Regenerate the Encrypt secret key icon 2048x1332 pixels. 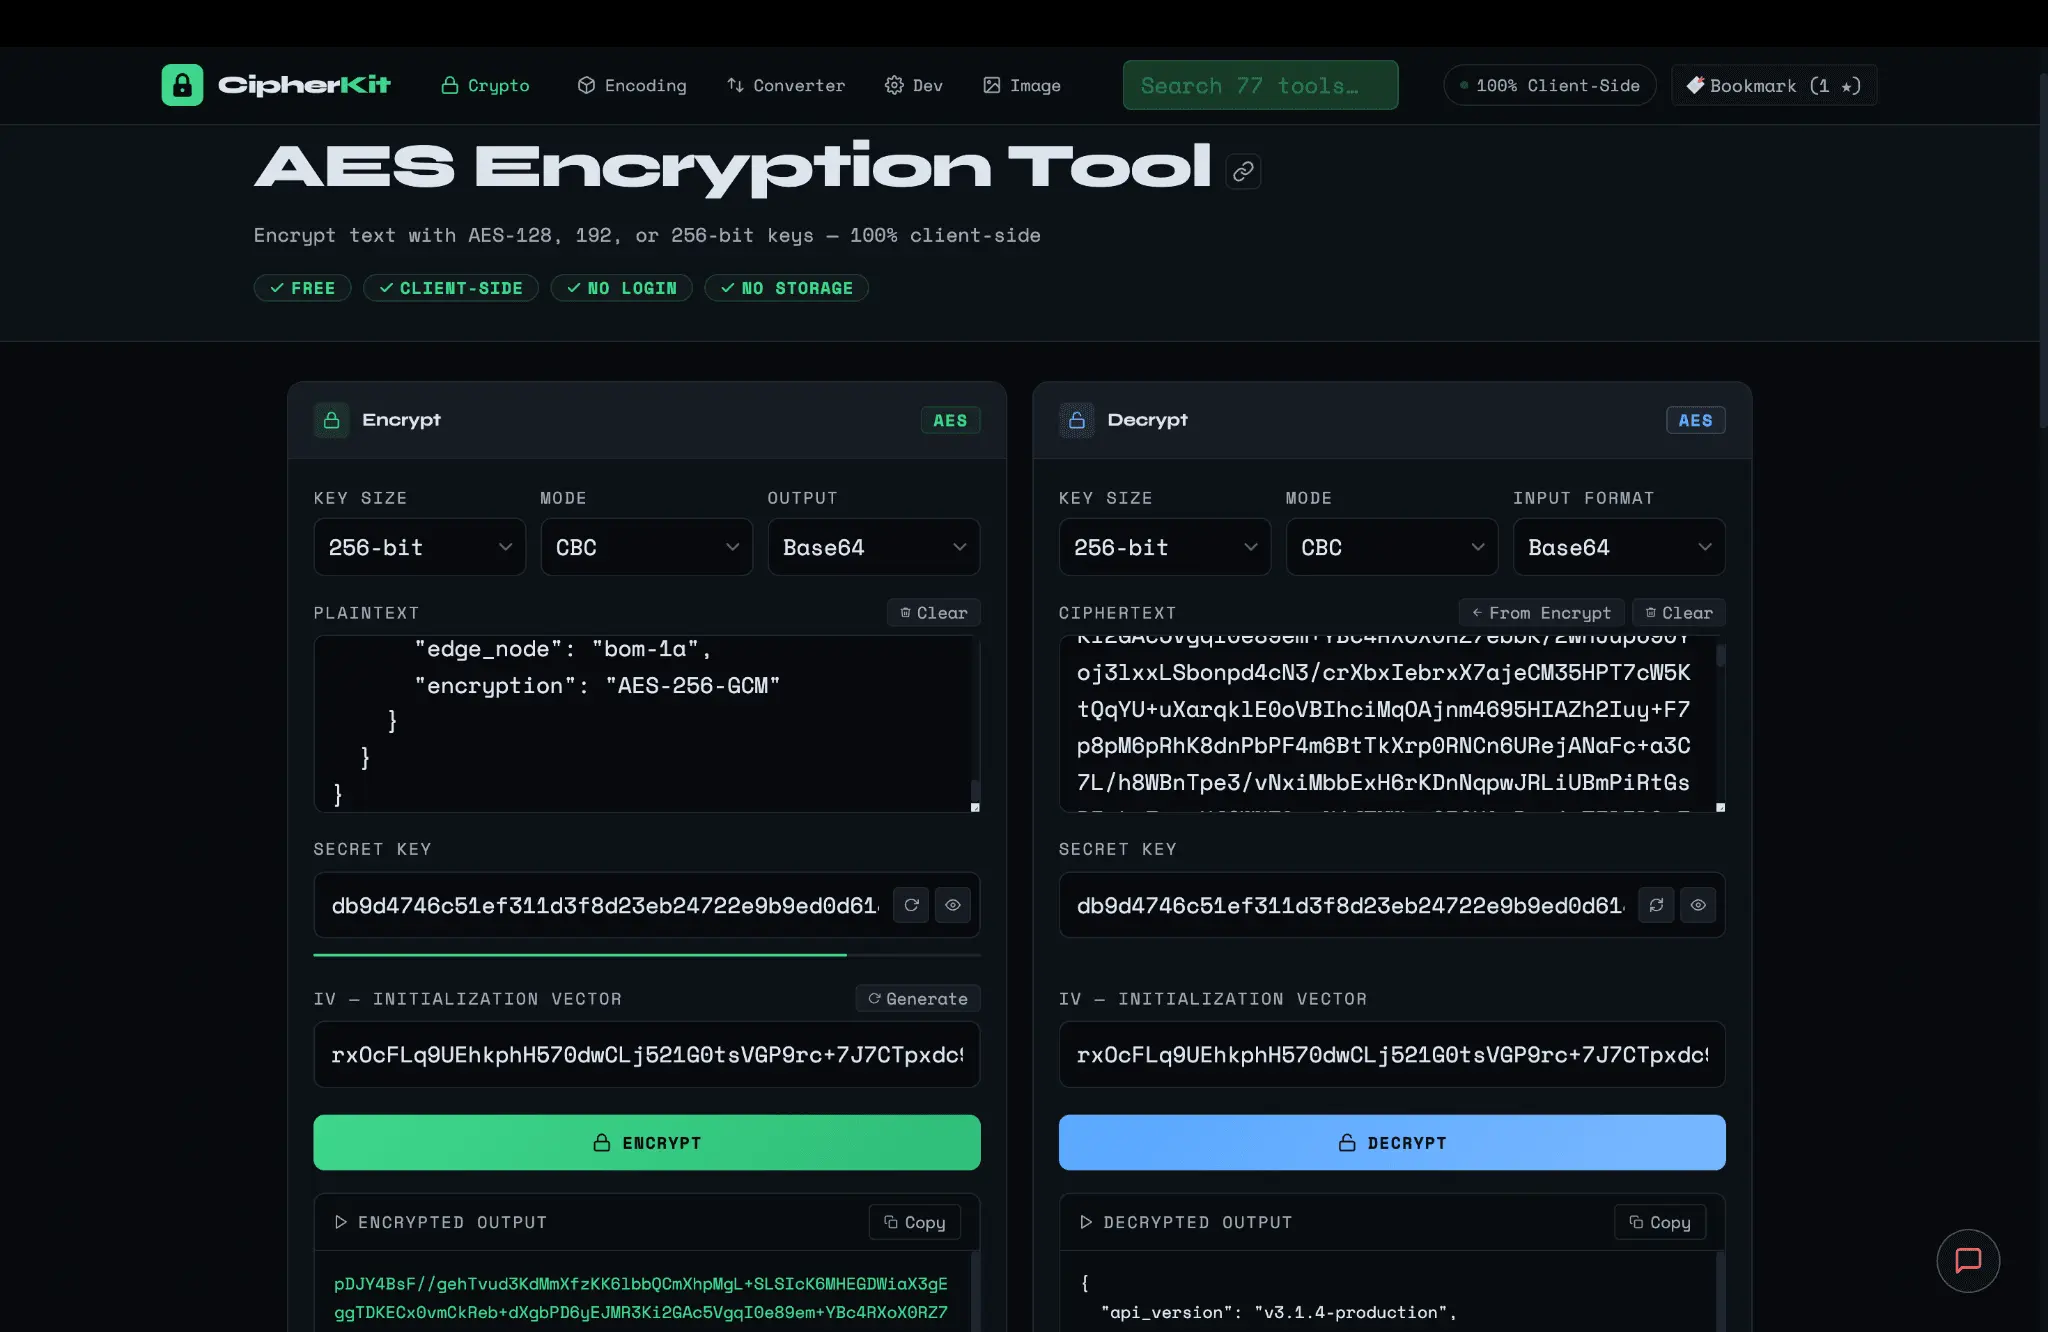tap(911, 905)
